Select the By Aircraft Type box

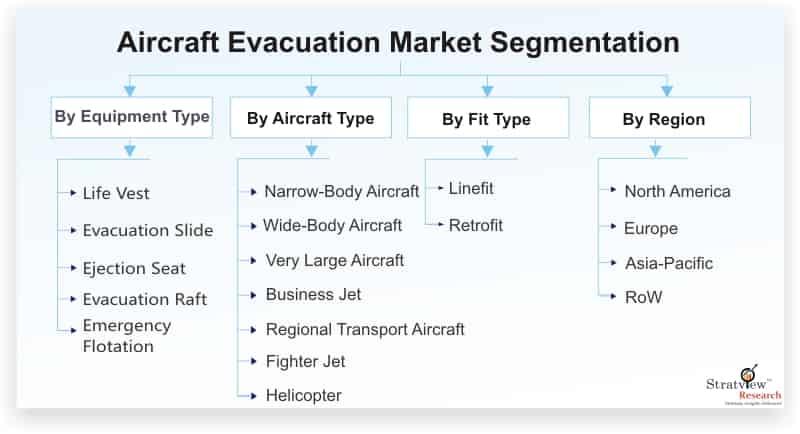click(311, 118)
